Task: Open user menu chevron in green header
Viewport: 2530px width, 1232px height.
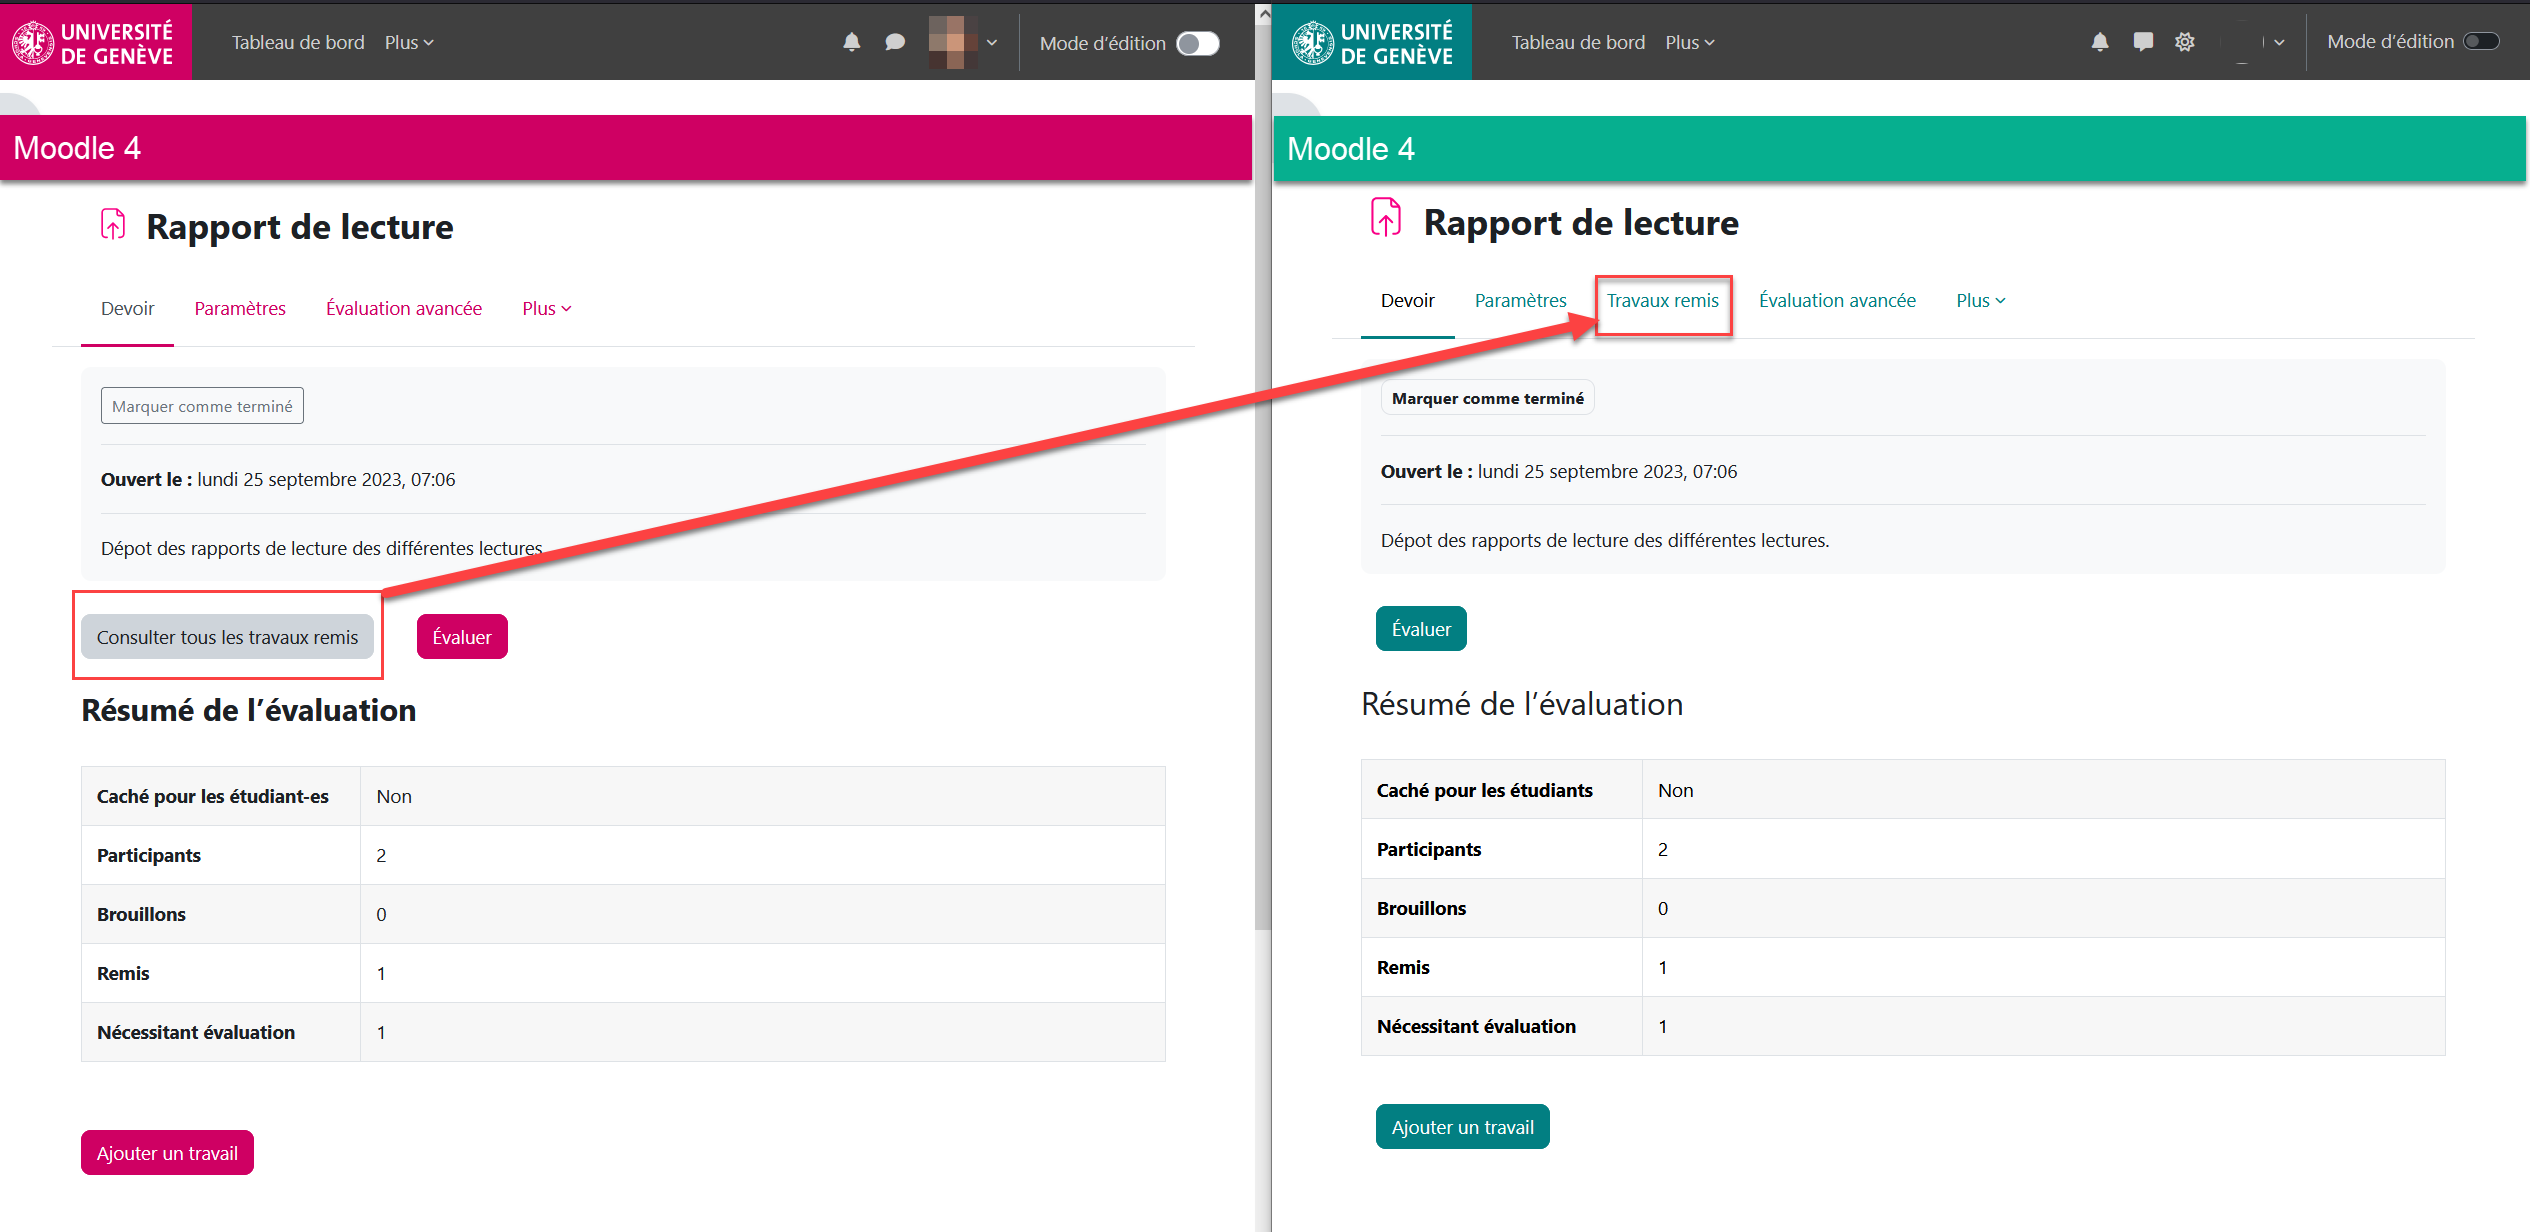Action: point(2279,42)
